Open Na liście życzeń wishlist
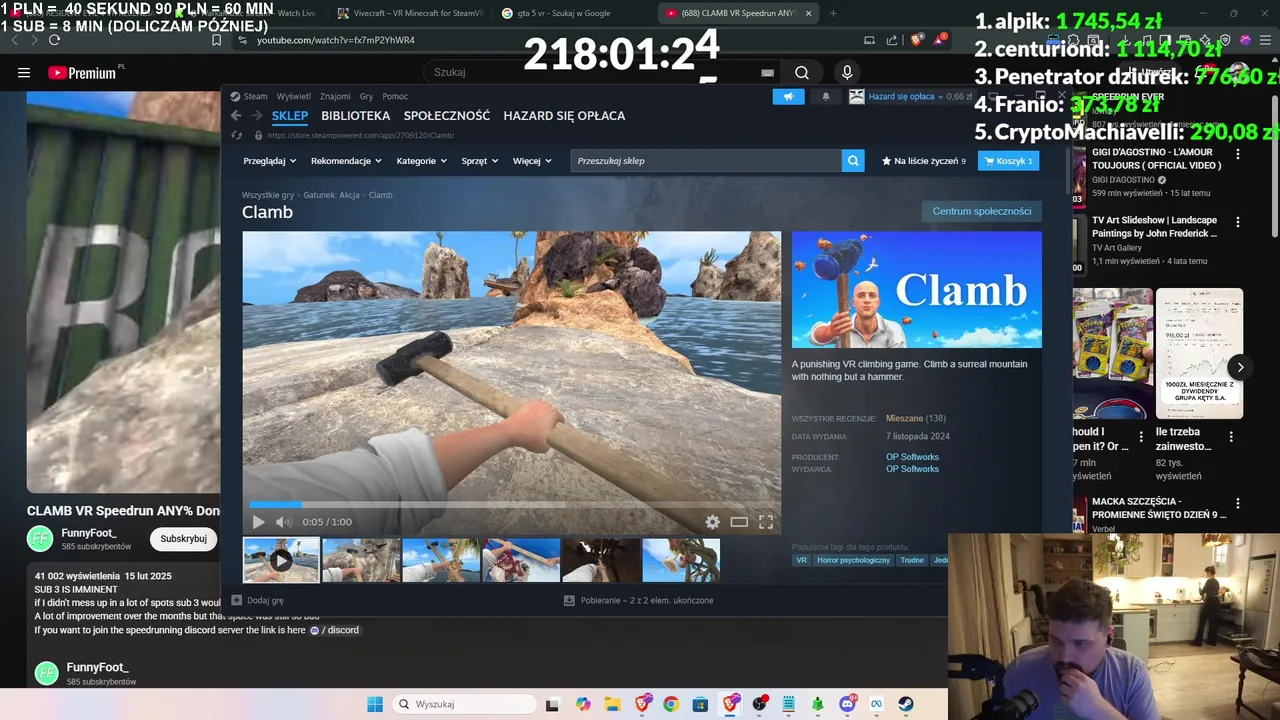The width and height of the screenshot is (1280, 720). (923, 161)
